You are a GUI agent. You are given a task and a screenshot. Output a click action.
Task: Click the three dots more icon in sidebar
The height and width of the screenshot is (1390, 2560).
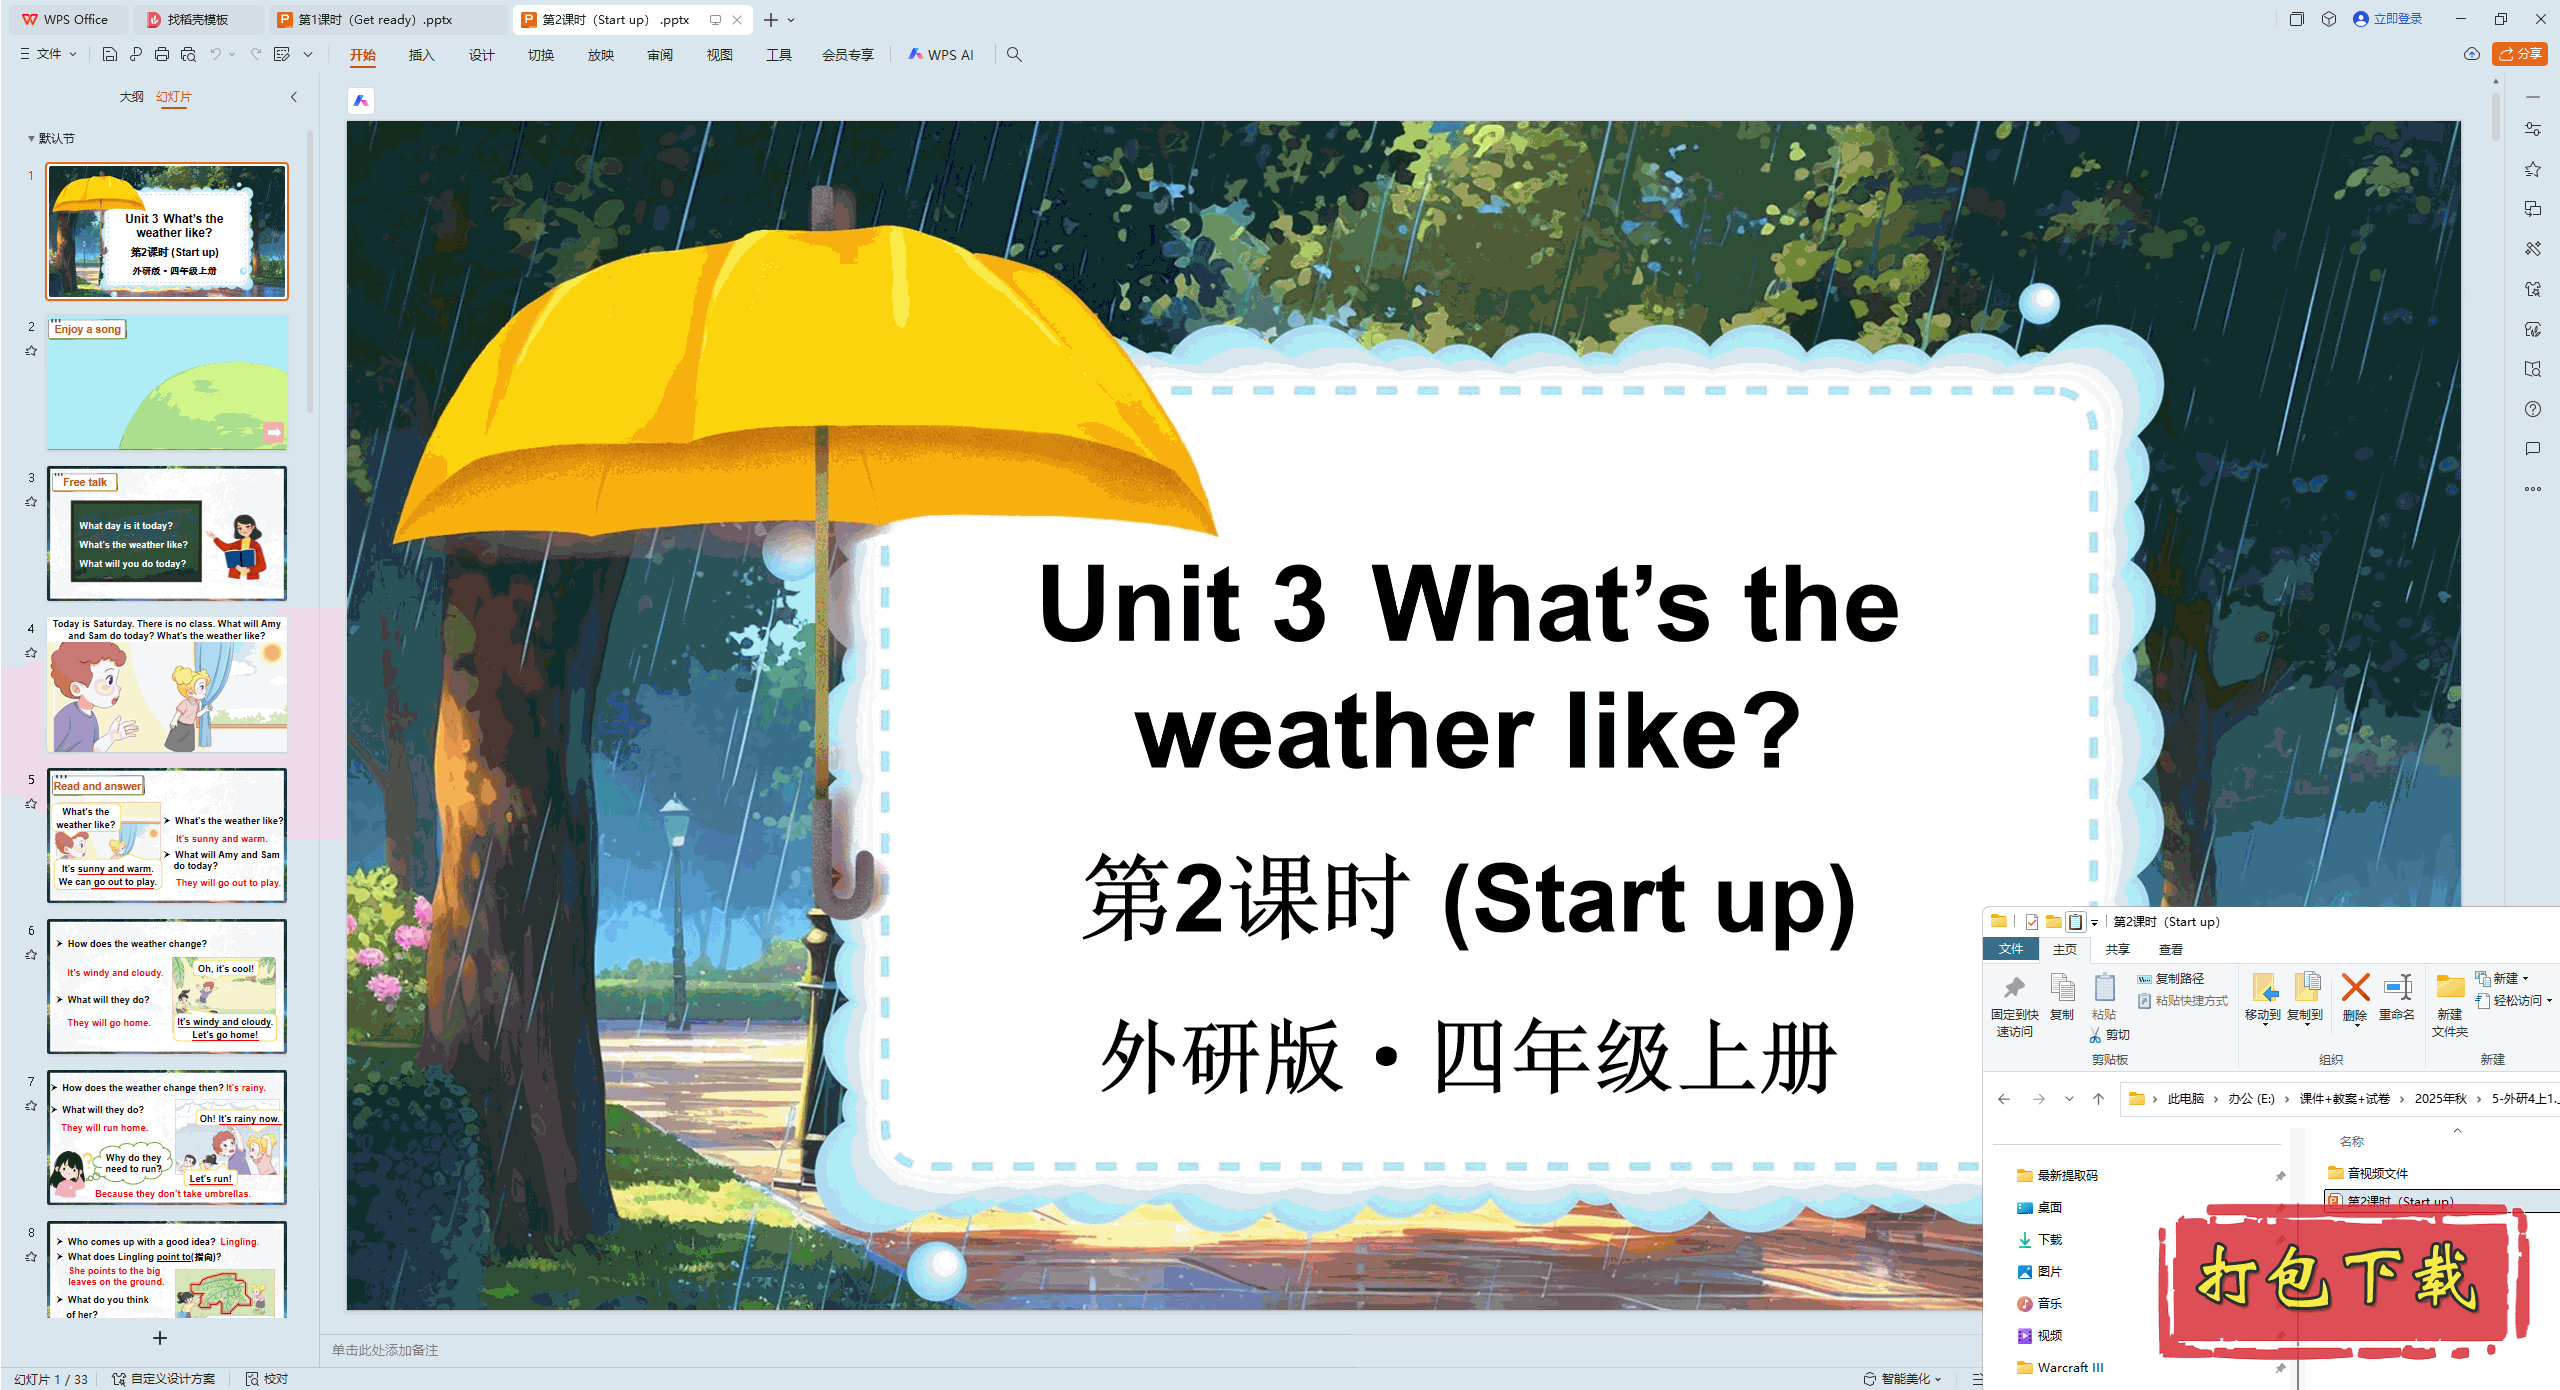tap(2532, 489)
